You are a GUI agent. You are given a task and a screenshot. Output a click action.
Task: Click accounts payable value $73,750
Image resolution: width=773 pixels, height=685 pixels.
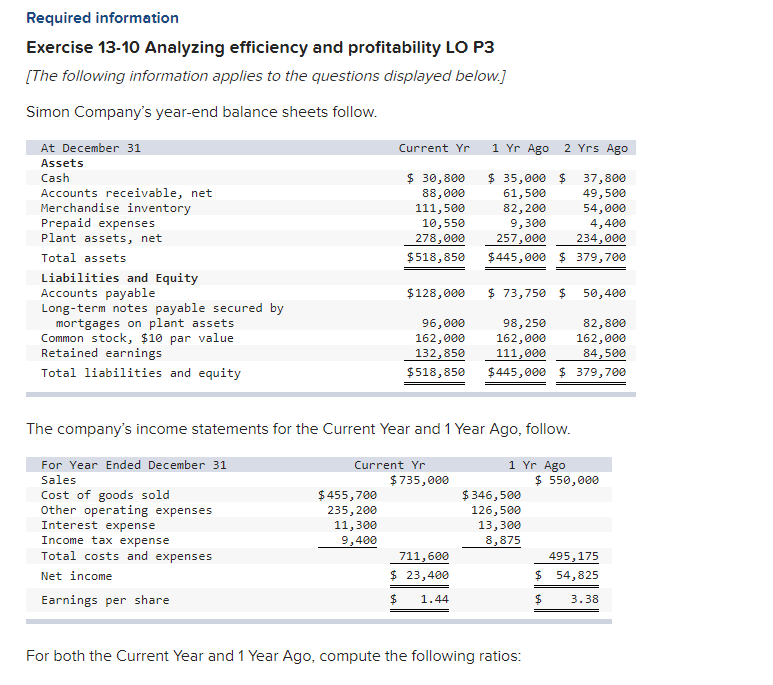(x=517, y=293)
